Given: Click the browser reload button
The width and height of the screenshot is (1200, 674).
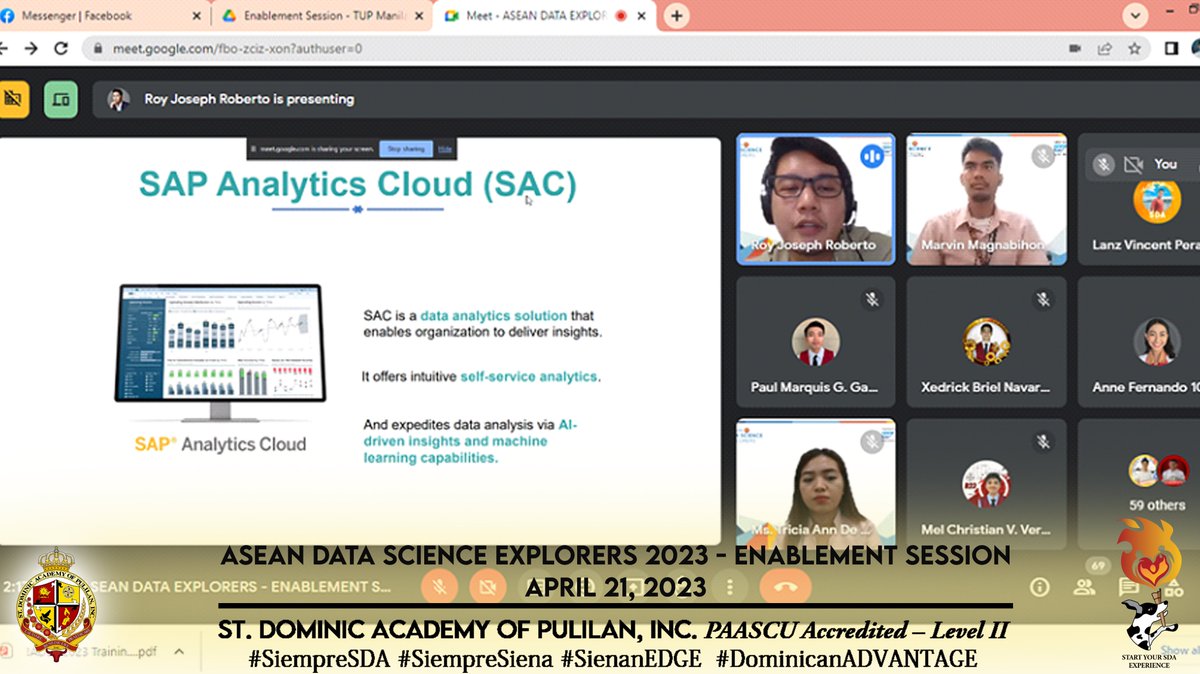Looking at the screenshot, I should (x=61, y=48).
